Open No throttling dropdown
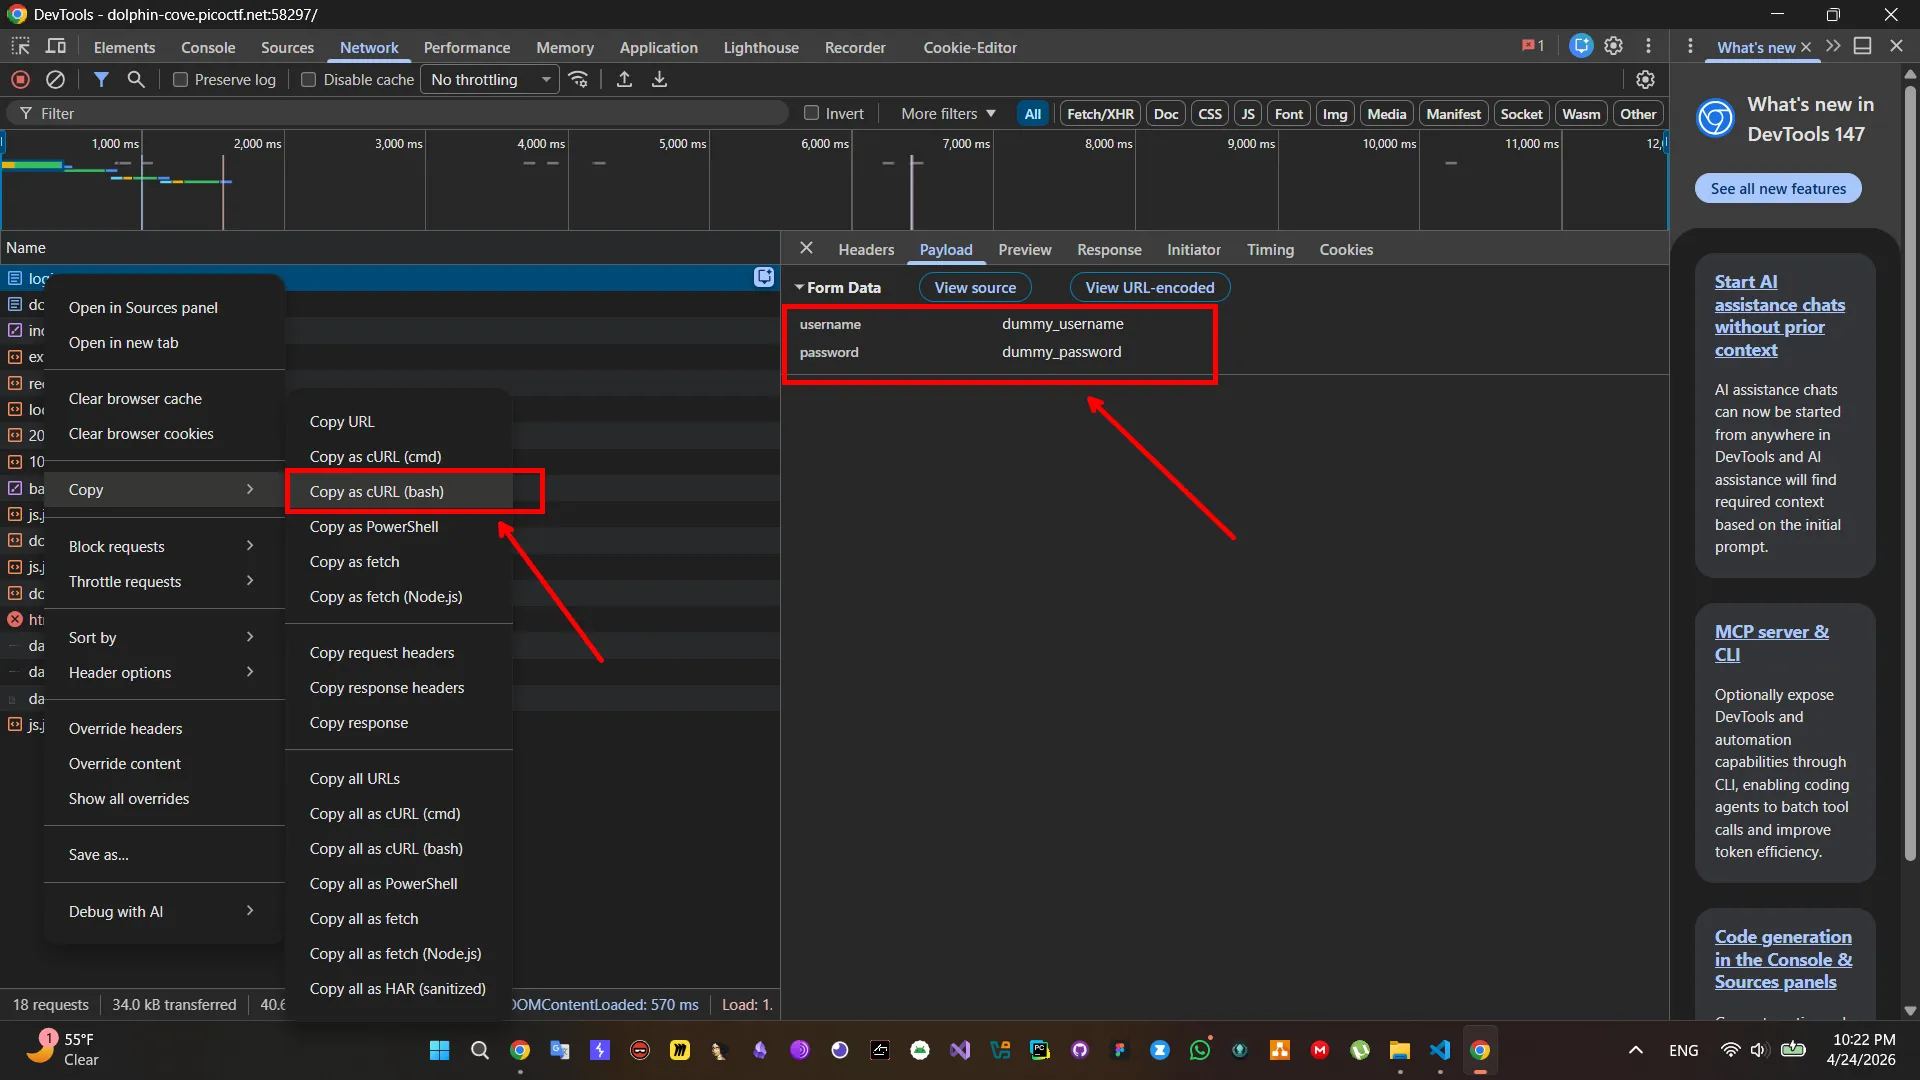1920x1080 pixels. [x=490, y=80]
